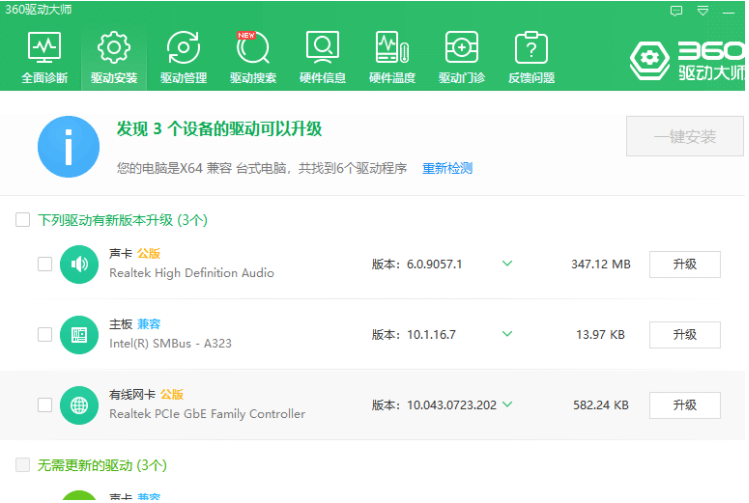Expand version dropdown for network driver 10.043.0723.202
The width and height of the screenshot is (749, 503).
507,405
